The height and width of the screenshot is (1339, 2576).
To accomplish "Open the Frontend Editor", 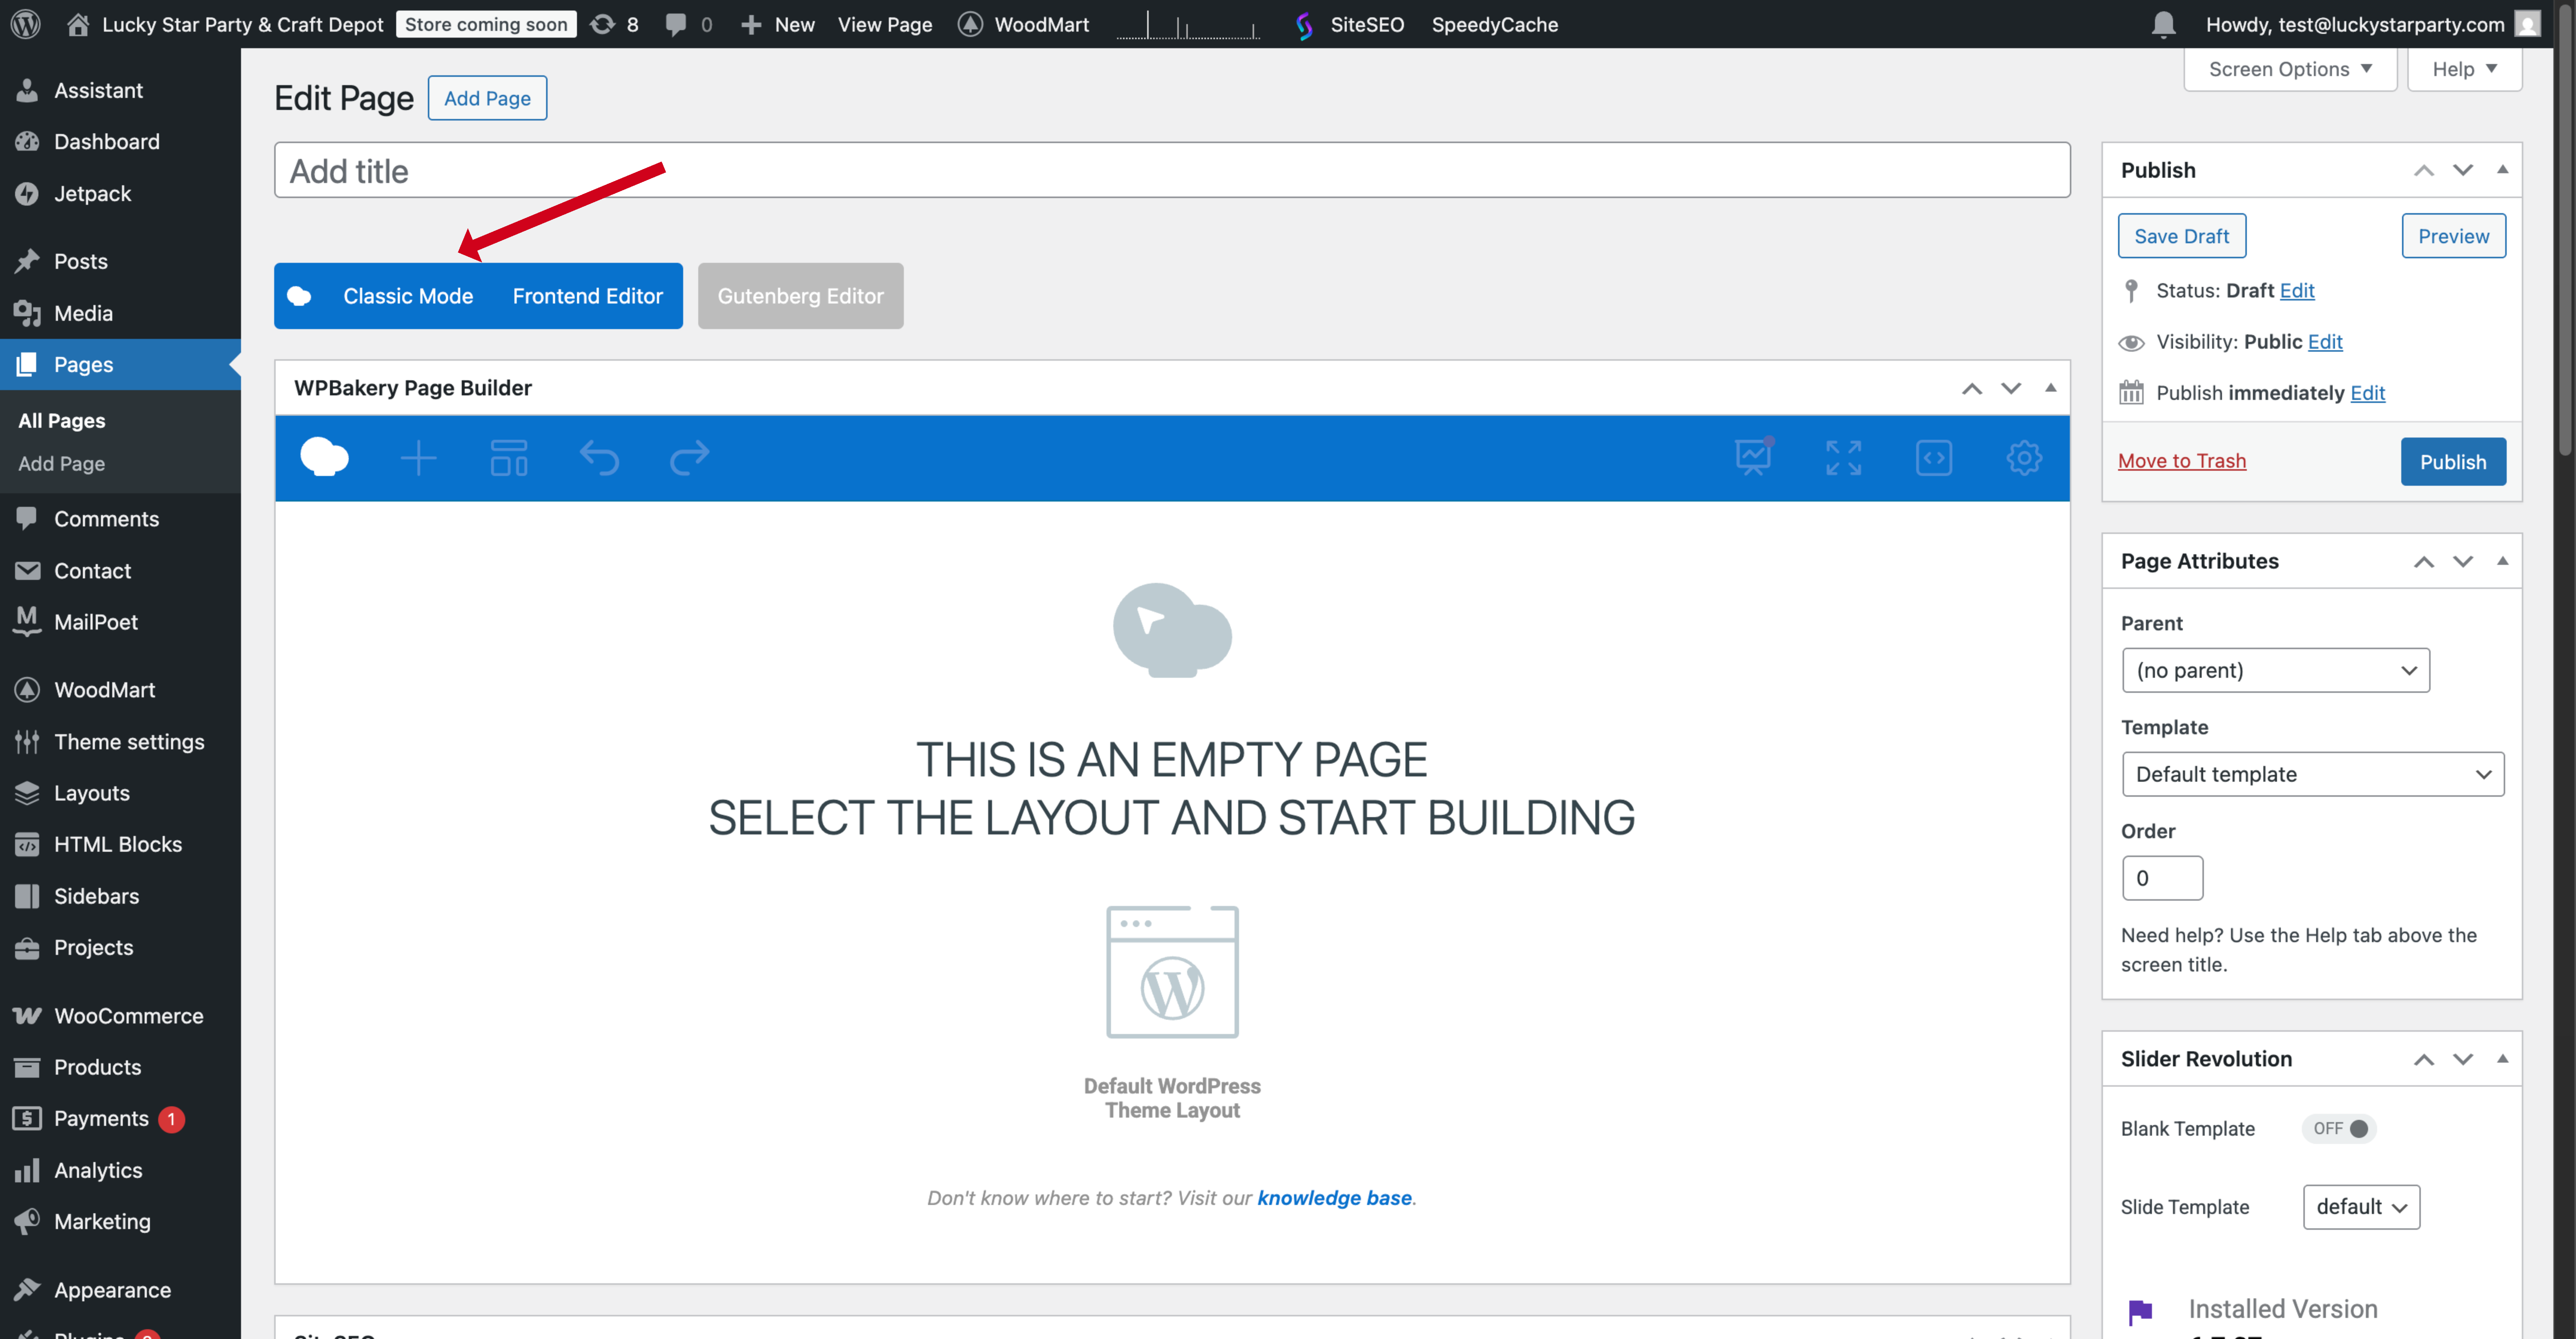I will [587, 296].
